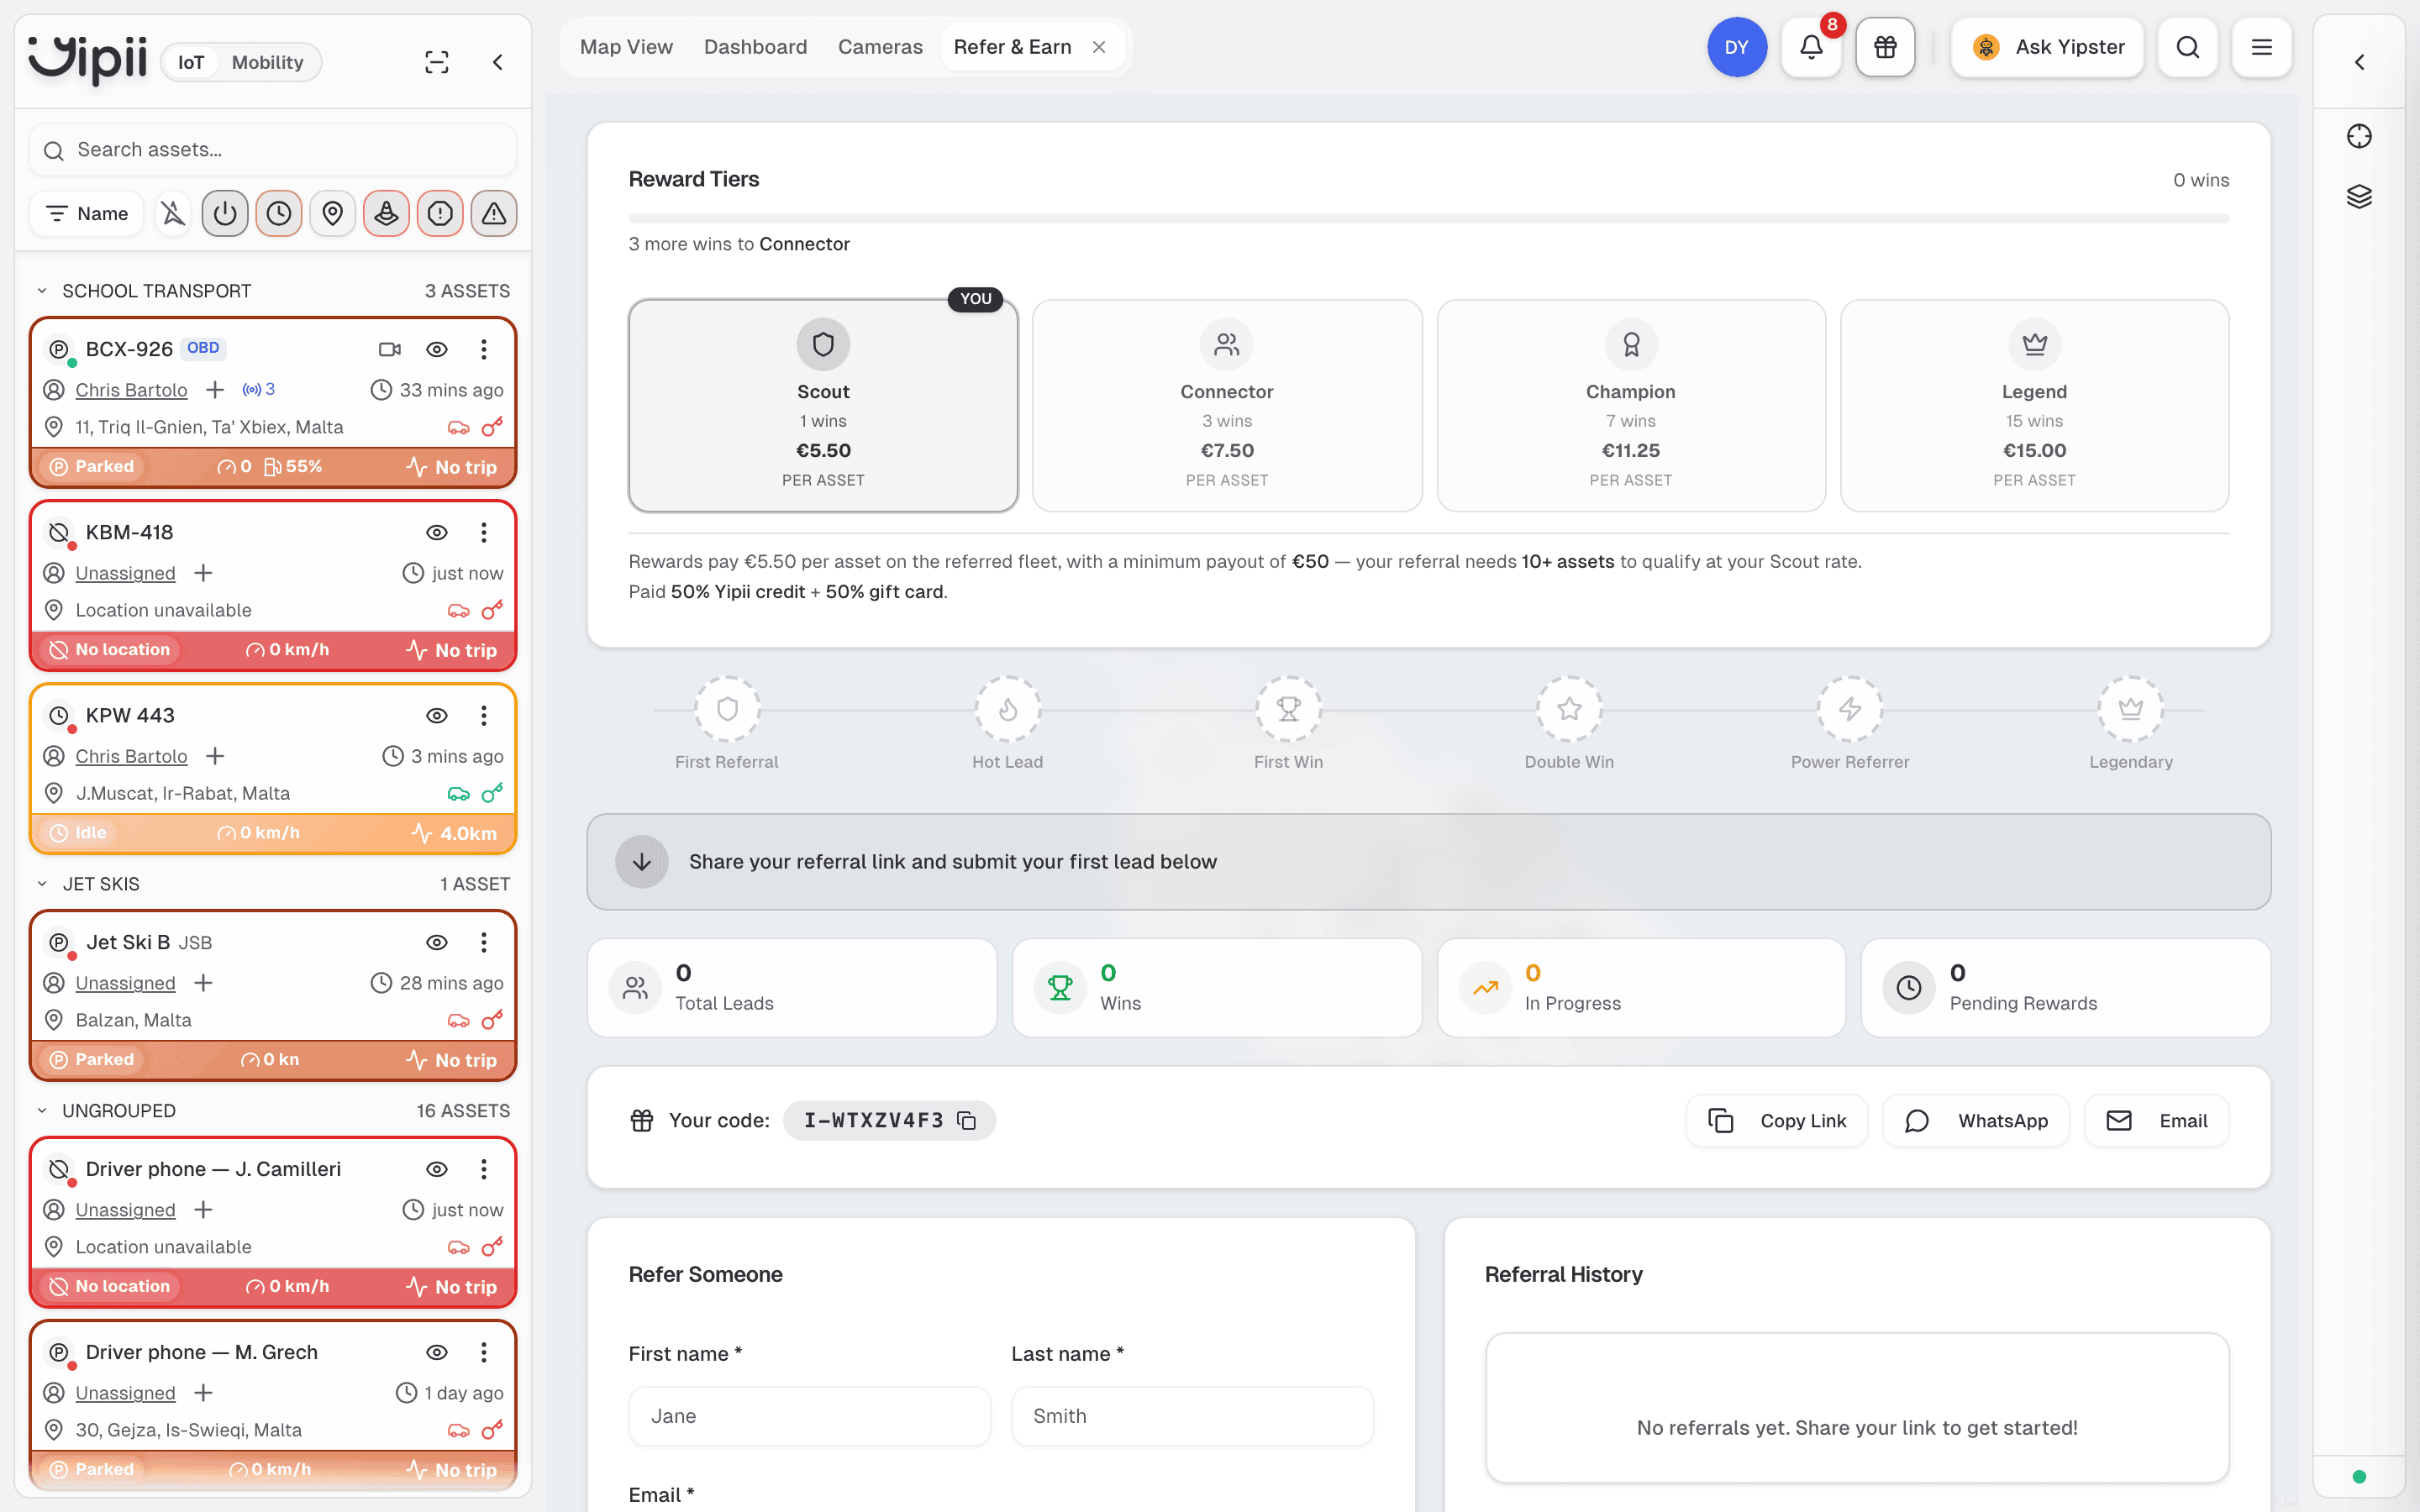This screenshot has height=1512, width=2420.
Task: Toggle the warning triangle filter
Action: [x=494, y=213]
